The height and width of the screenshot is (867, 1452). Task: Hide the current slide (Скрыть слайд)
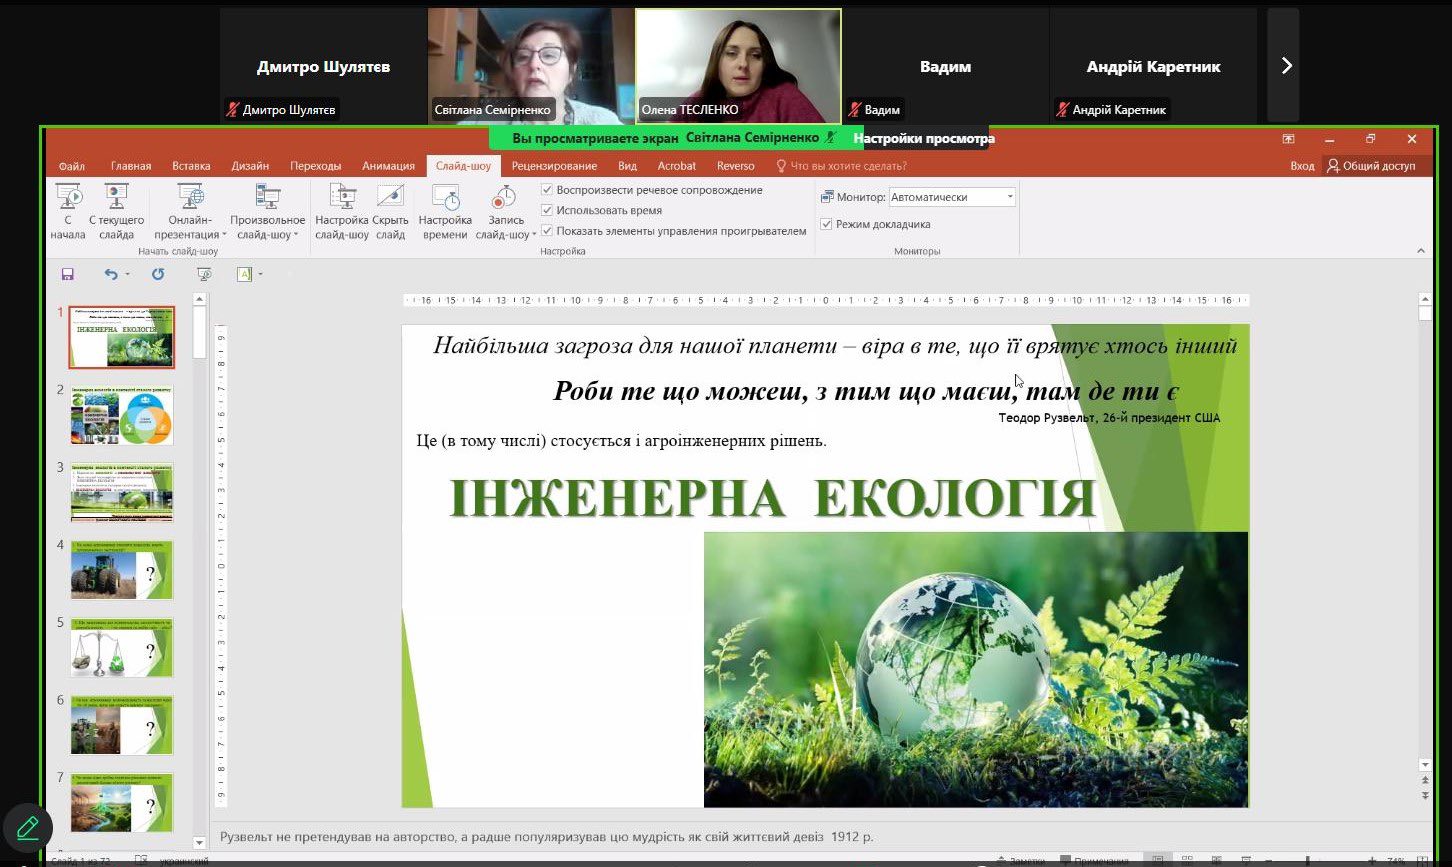click(390, 210)
